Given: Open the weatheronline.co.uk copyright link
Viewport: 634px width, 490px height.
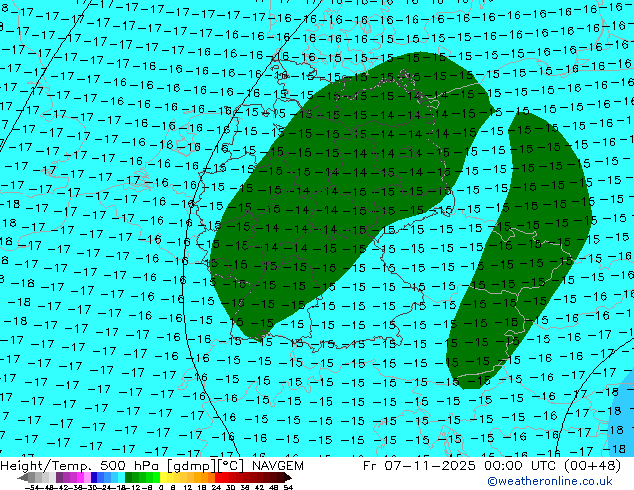Looking at the screenshot, I should [550, 481].
